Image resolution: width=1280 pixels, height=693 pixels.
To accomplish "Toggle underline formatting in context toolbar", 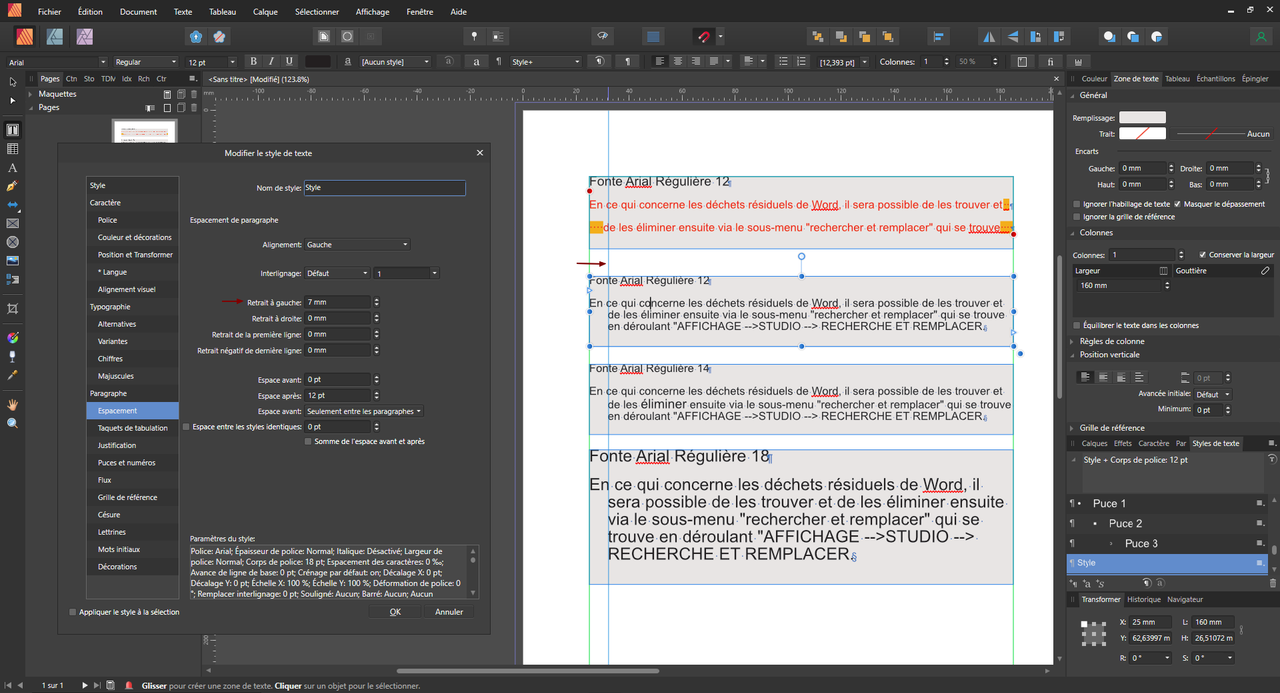I will click(x=289, y=62).
